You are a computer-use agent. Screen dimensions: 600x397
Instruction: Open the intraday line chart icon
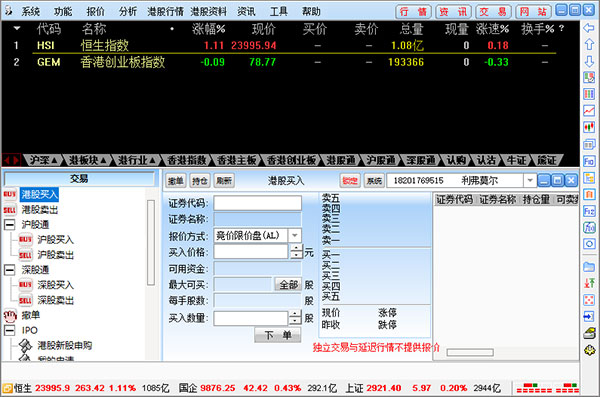pyautogui.click(x=589, y=111)
